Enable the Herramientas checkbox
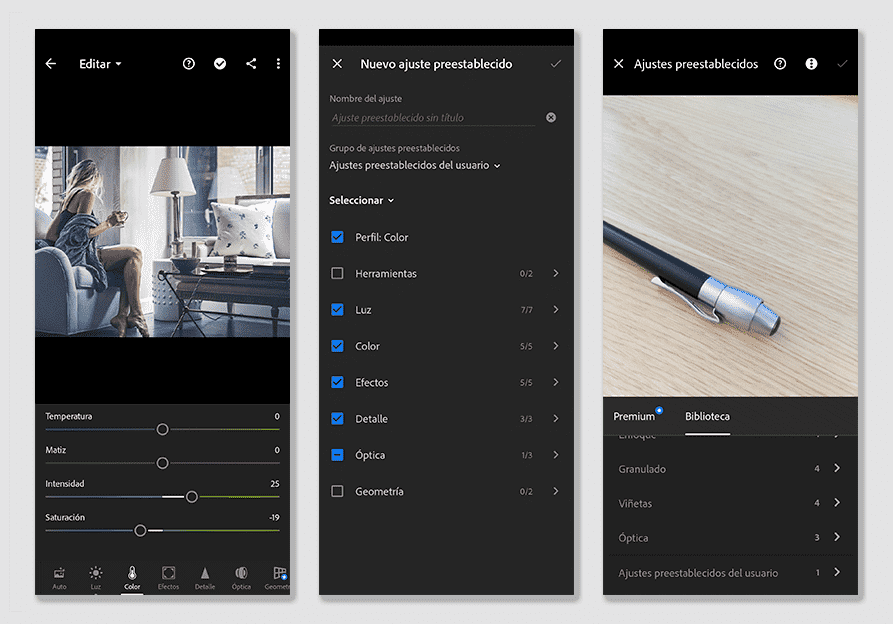 337,273
